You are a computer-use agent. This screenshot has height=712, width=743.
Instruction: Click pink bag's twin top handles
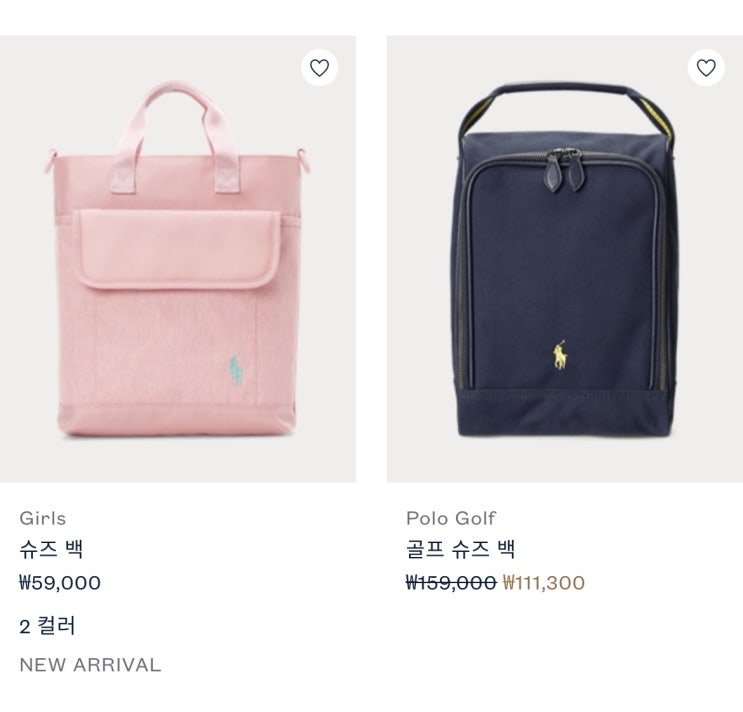click(x=175, y=136)
